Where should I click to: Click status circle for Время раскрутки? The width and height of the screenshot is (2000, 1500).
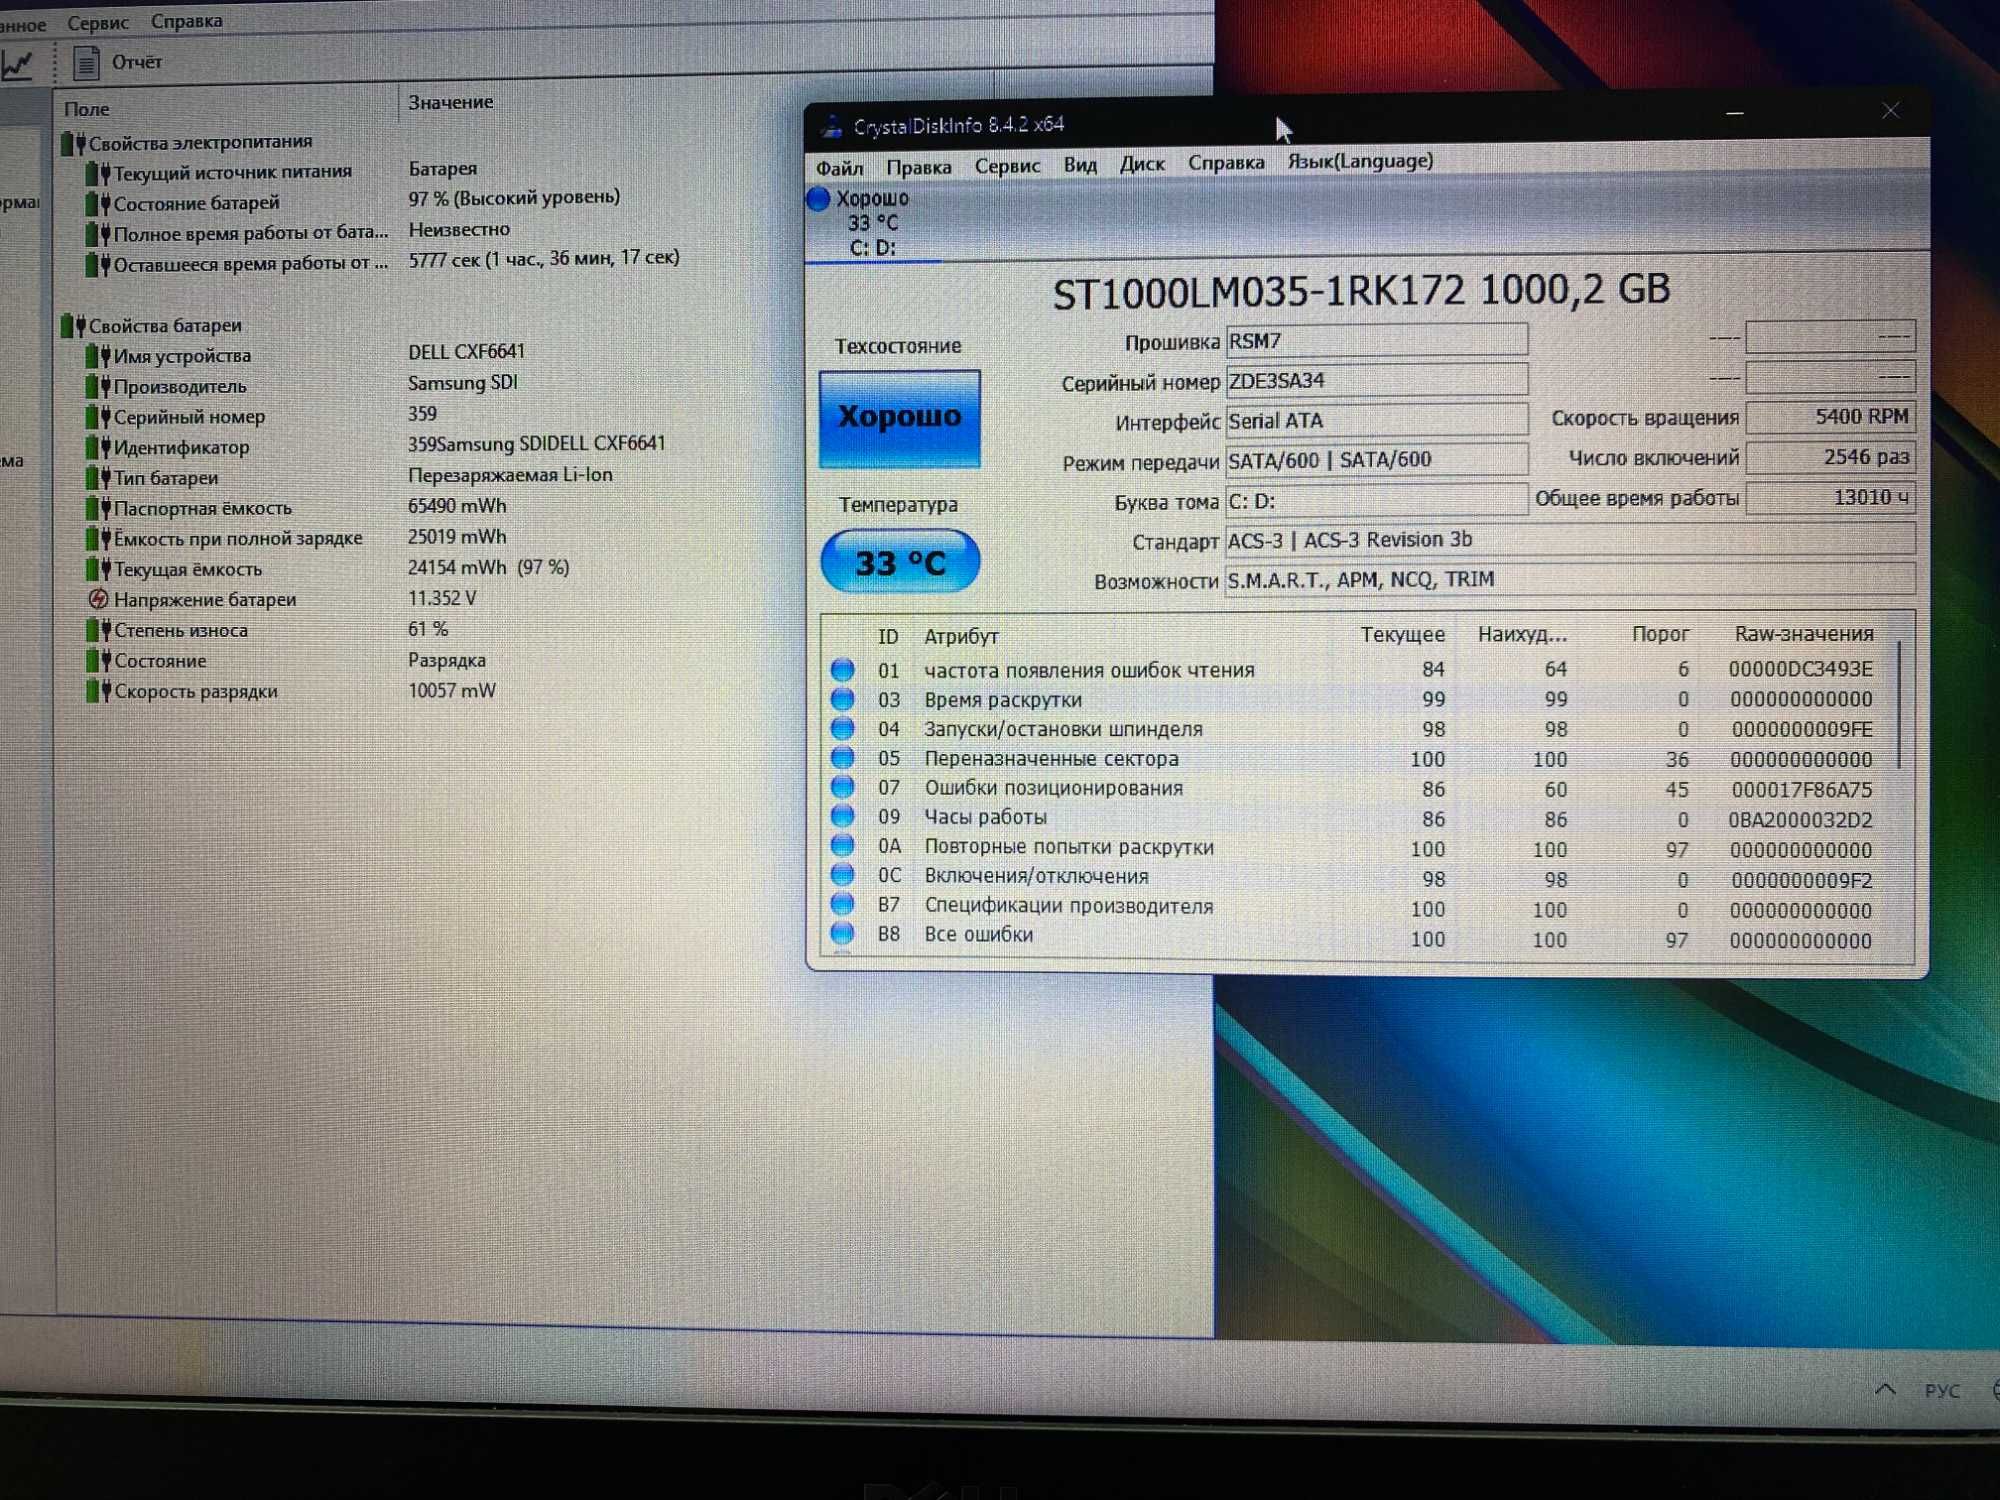tap(843, 699)
